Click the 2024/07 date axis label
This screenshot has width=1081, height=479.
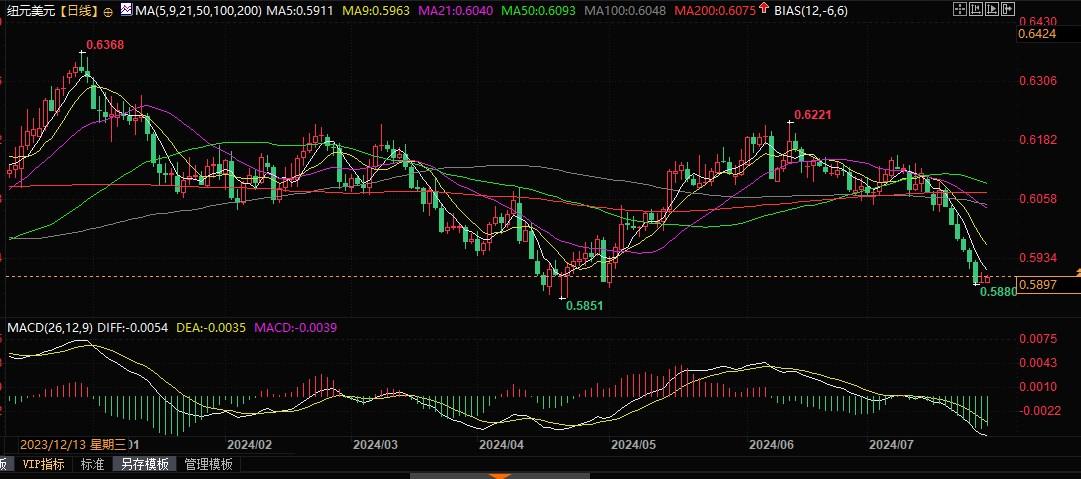[892, 445]
